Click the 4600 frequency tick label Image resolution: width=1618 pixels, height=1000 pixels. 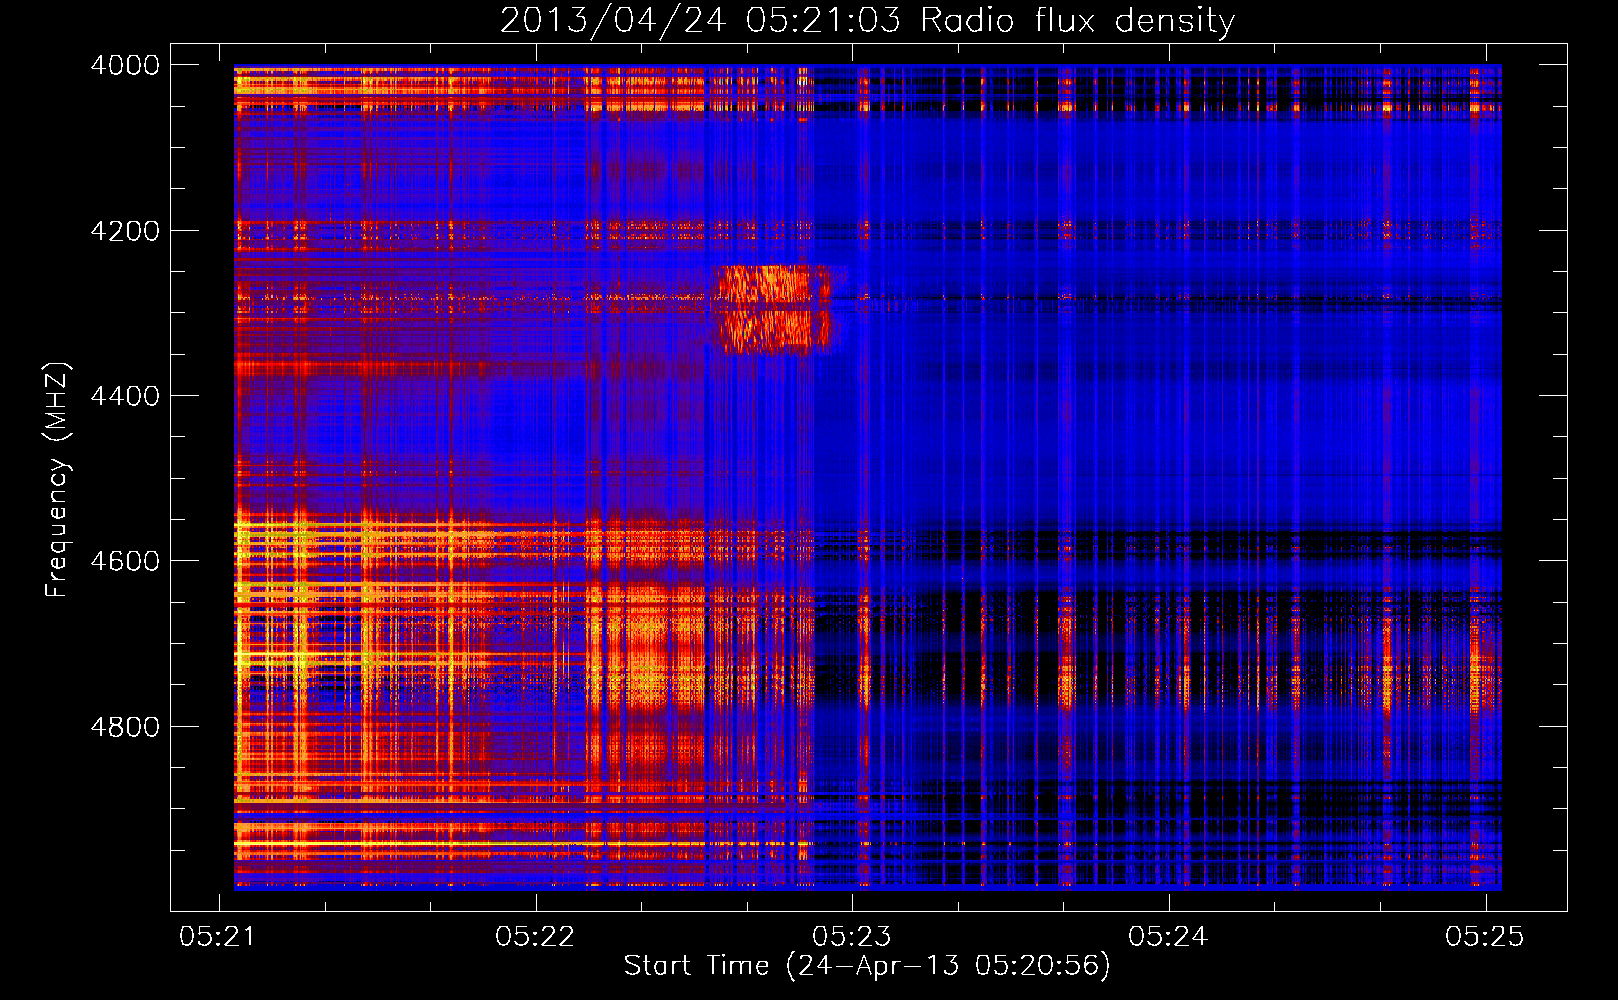click(125, 561)
